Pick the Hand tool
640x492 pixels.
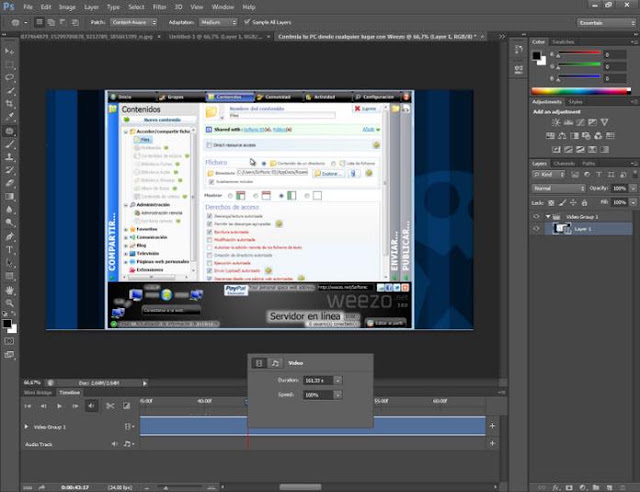[x=9, y=290]
